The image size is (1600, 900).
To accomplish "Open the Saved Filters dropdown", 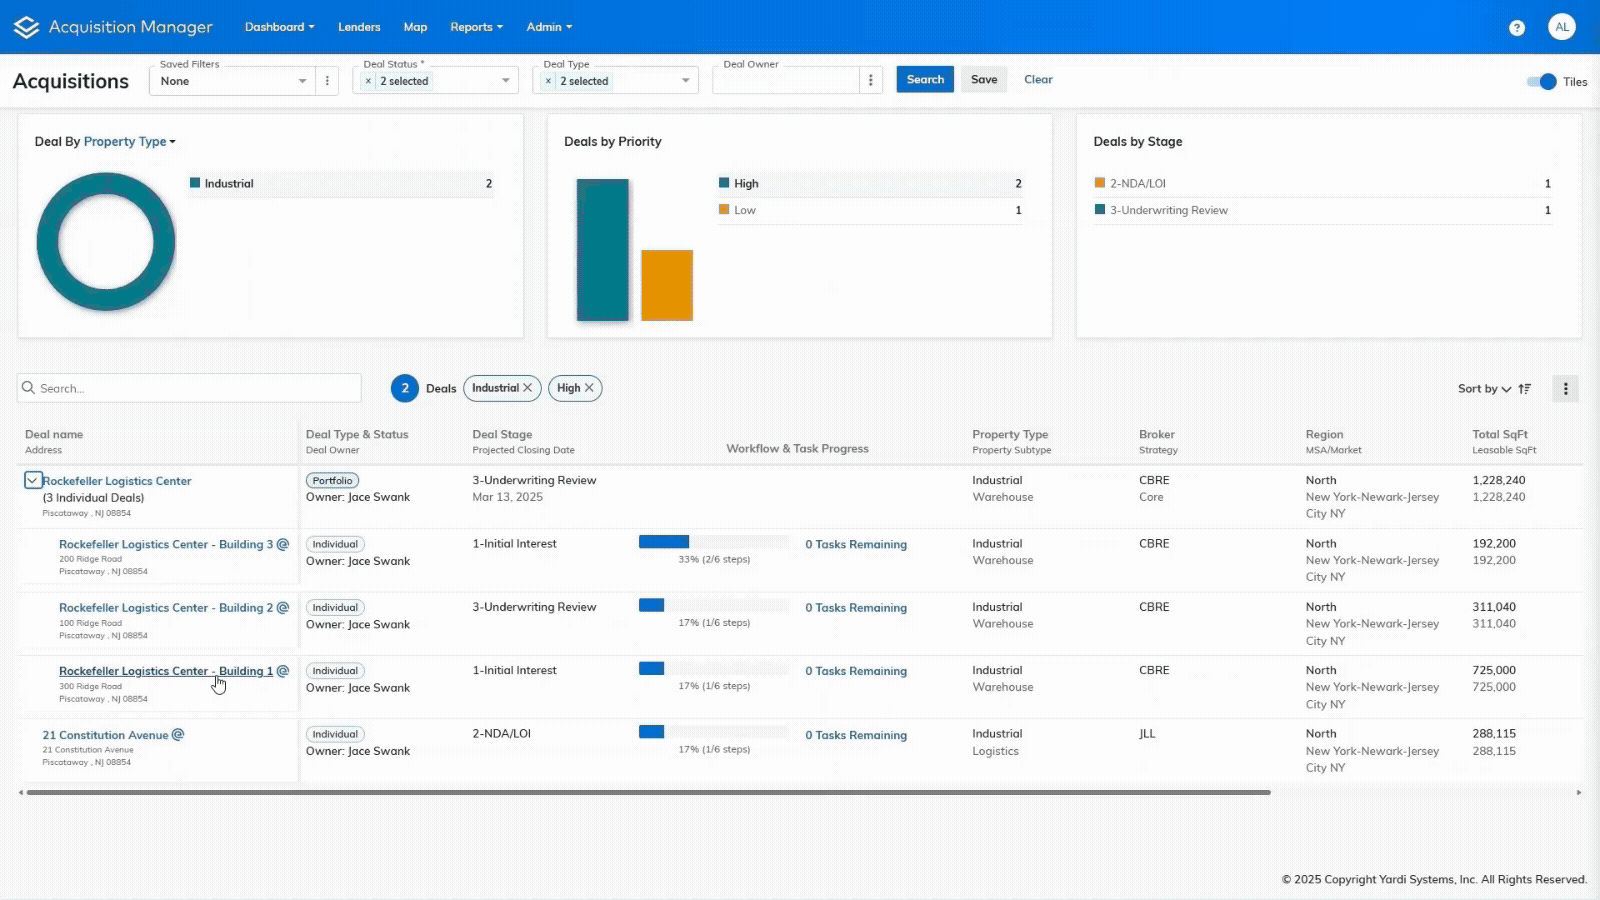I will pyautogui.click(x=232, y=81).
